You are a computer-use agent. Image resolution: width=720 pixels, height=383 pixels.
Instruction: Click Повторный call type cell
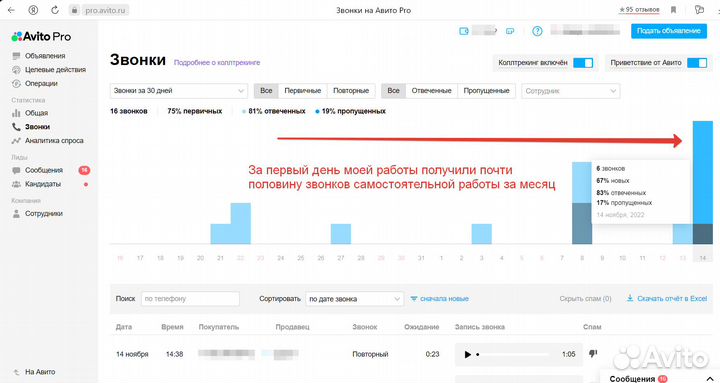pos(370,354)
